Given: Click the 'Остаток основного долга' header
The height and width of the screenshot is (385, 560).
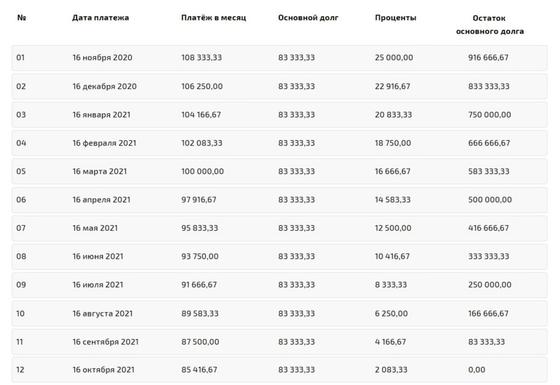Looking at the screenshot, I should click(490, 24).
